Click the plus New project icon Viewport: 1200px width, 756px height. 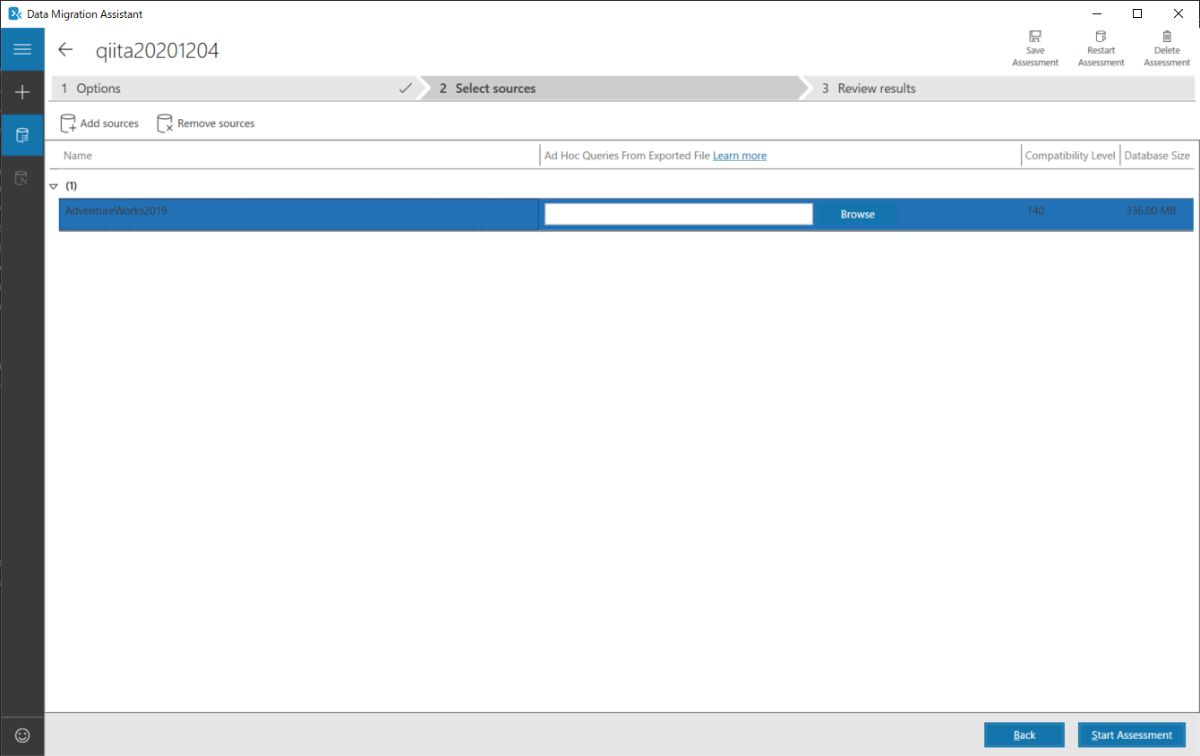click(x=22, y=92)
